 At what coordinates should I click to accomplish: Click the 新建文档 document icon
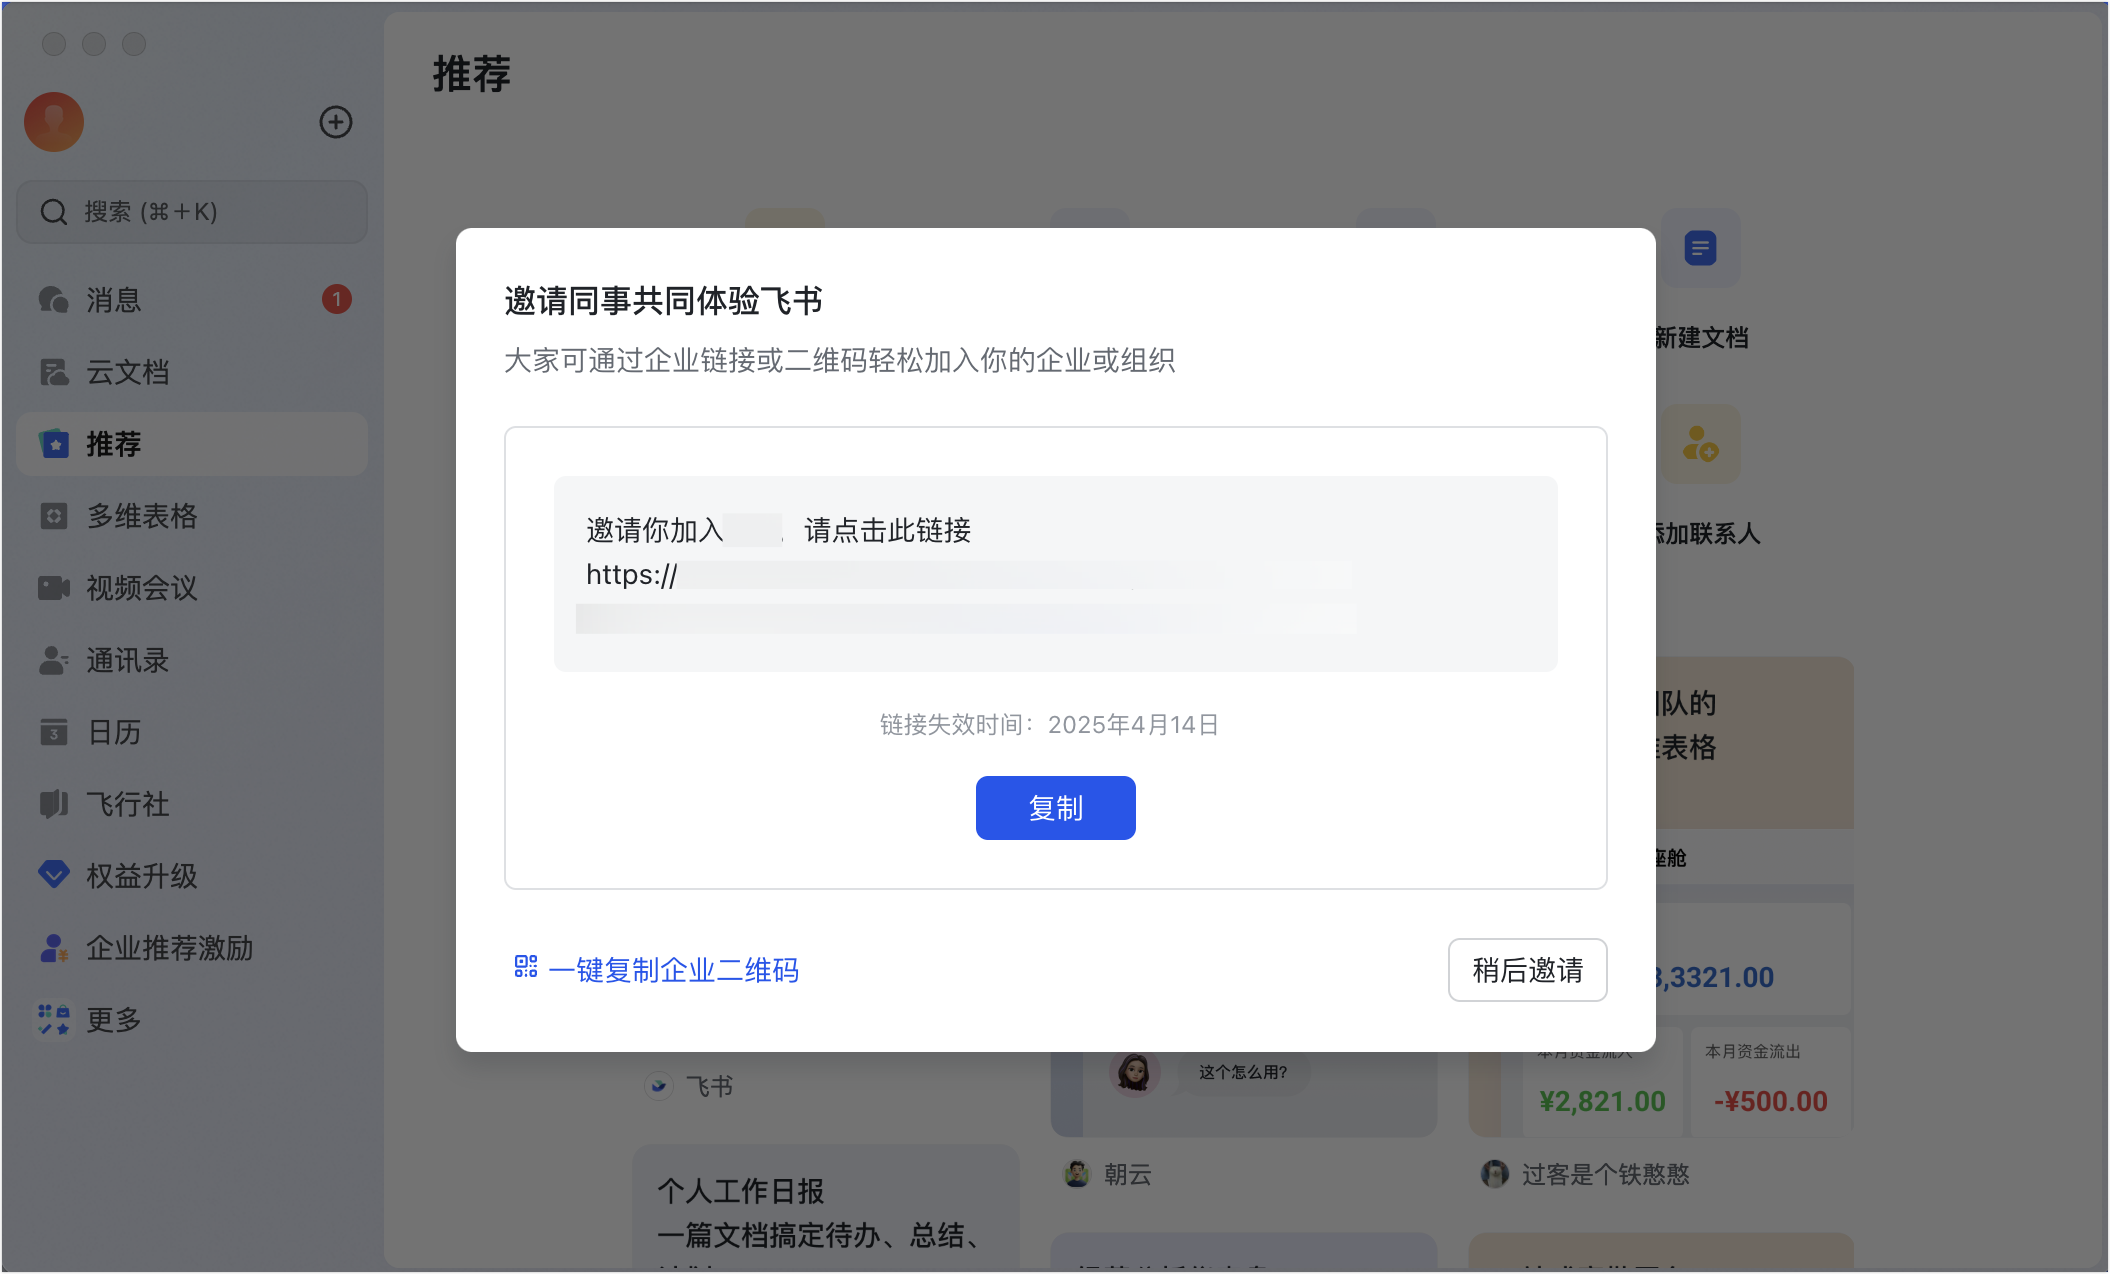[1700, 248]
